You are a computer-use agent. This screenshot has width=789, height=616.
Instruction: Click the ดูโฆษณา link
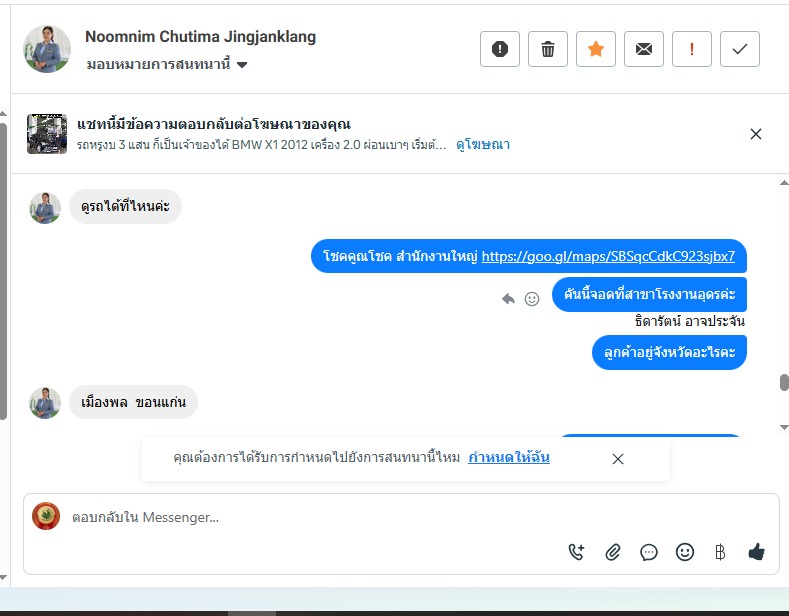[x=483, y=145]
